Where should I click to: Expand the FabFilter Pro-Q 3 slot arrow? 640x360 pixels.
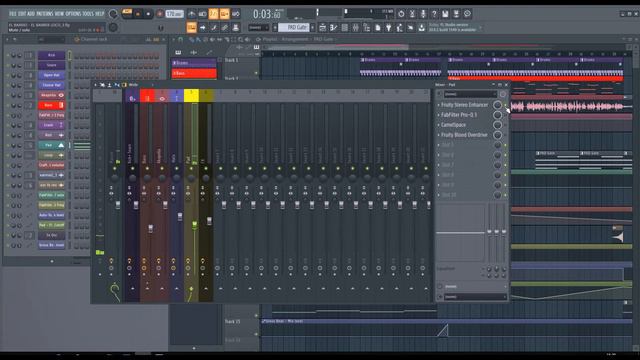[x=439, y=115]
